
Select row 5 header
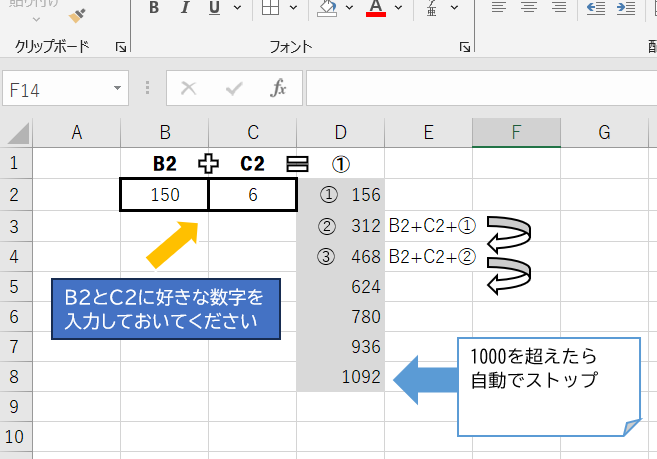15,287
